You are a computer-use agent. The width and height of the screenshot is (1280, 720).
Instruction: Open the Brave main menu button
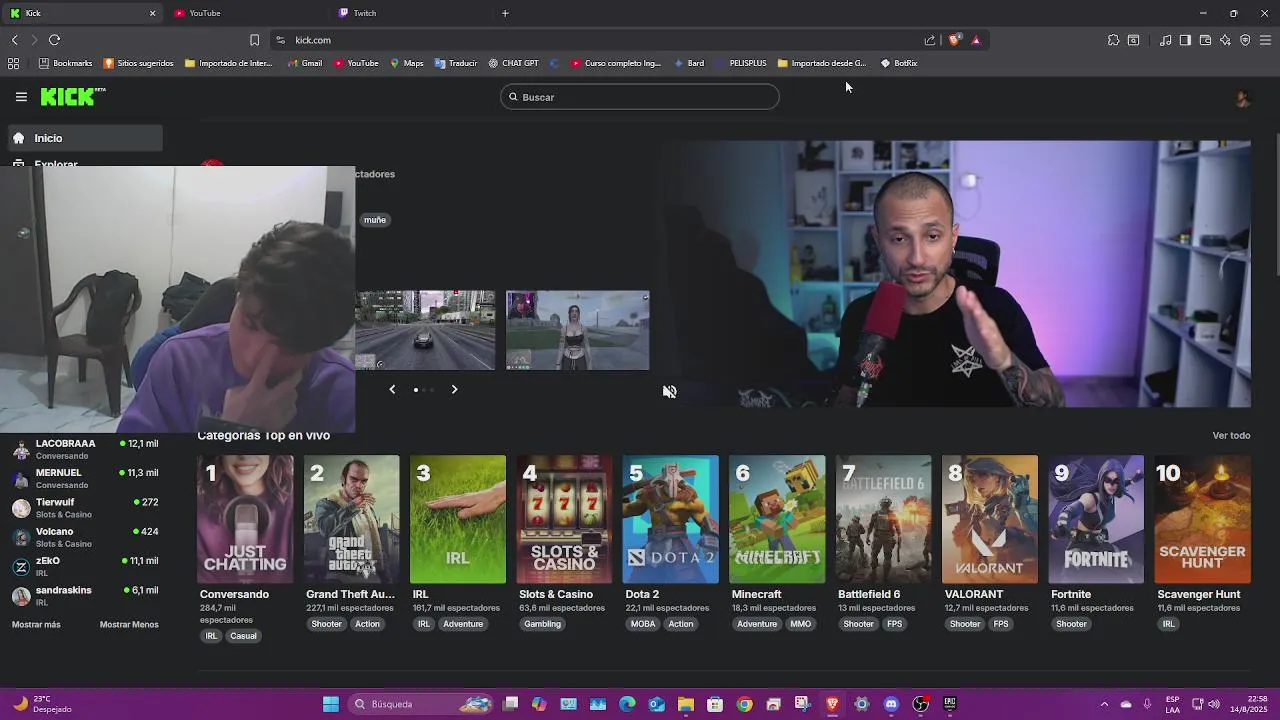pyautogui.click(x=1265, y=40)
